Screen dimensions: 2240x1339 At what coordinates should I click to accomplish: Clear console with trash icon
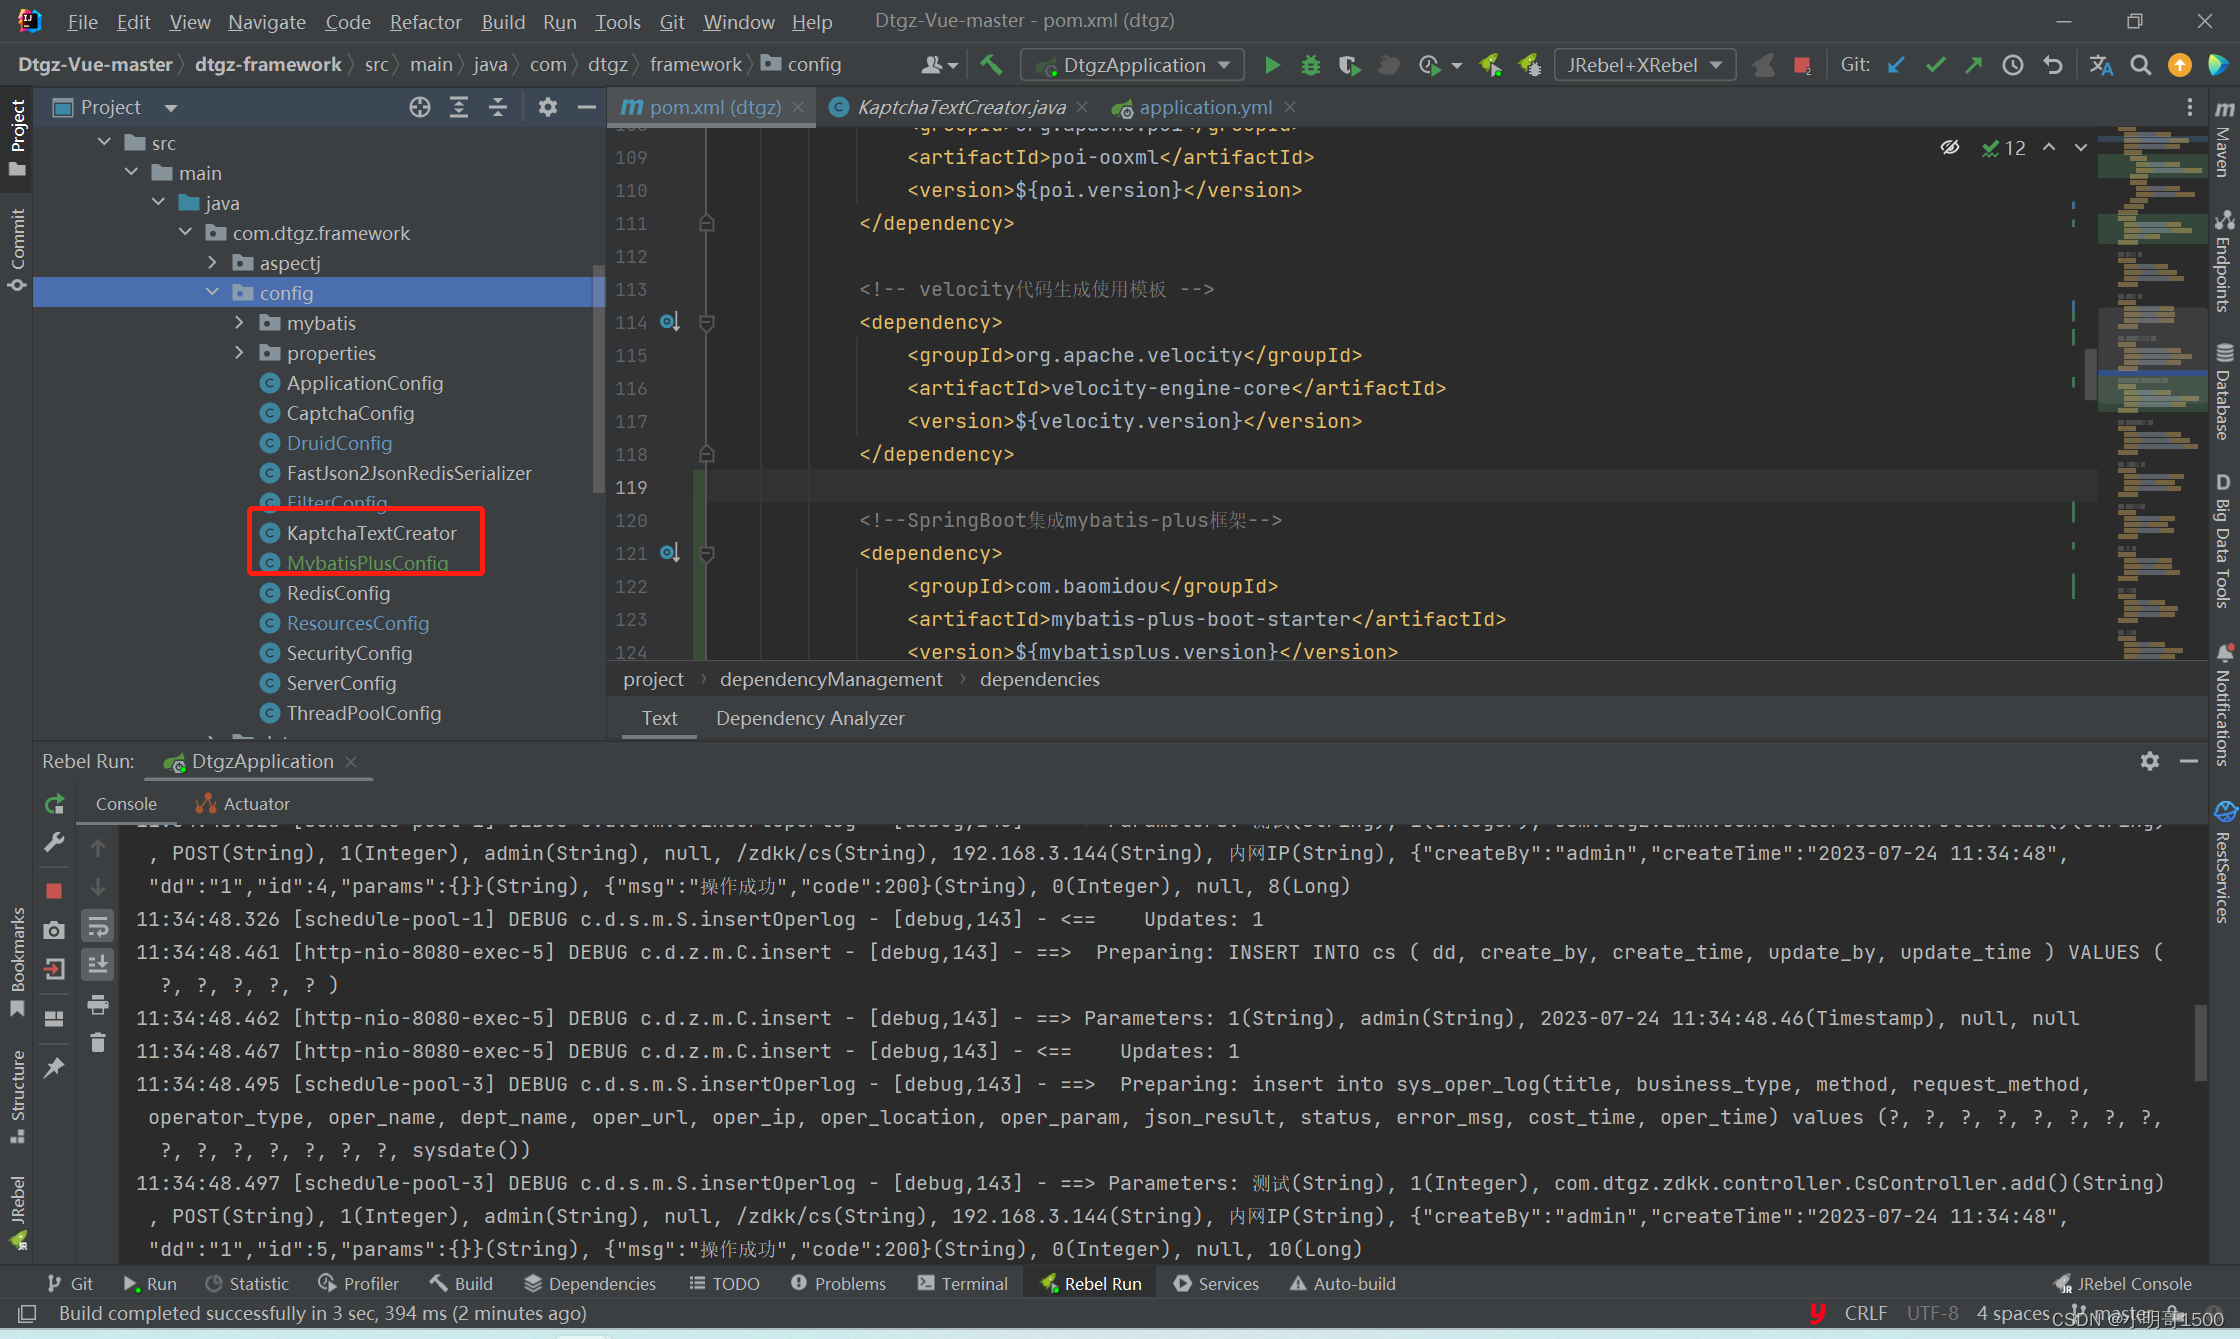tap(97, 1043)
